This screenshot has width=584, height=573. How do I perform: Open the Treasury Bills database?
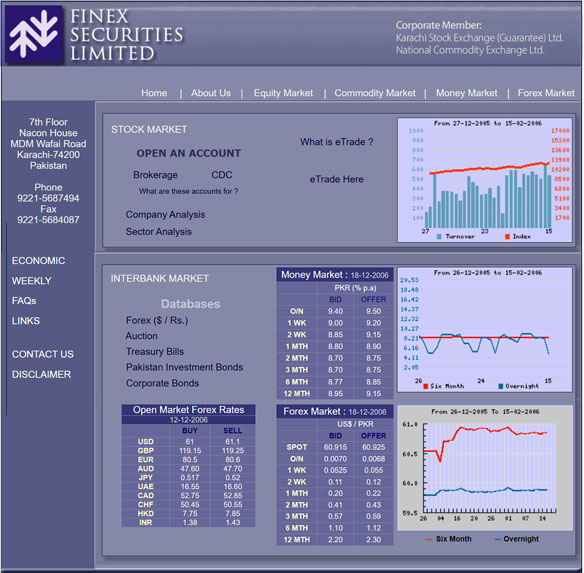pos(155,352)
